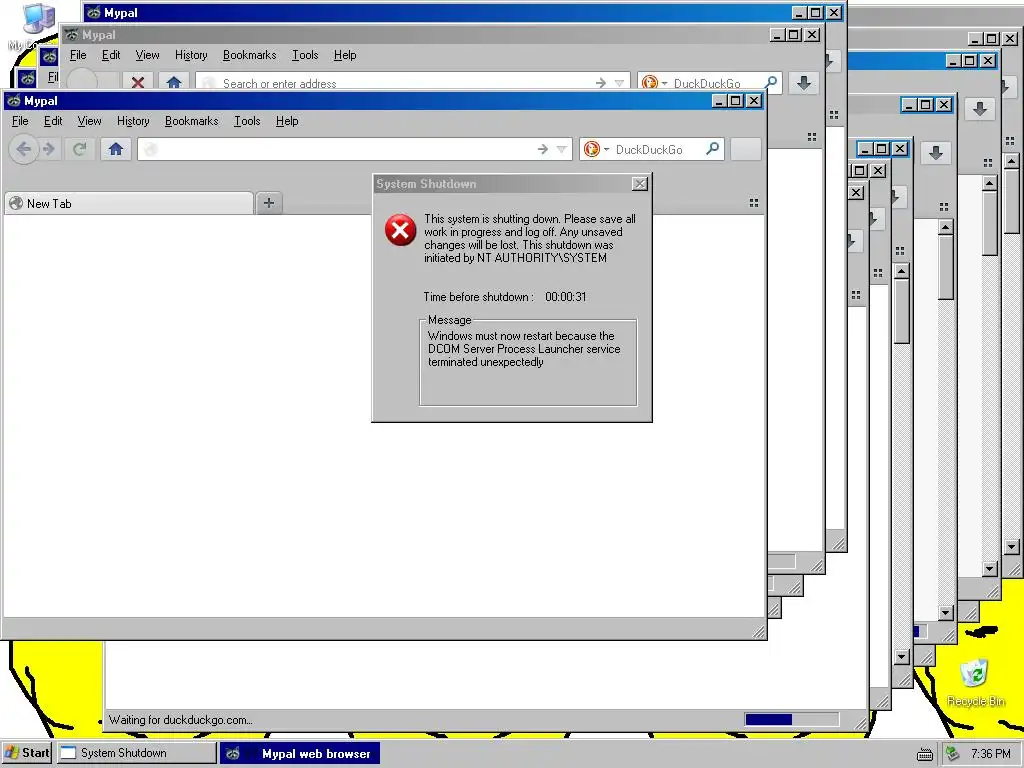
Task: Click the DCOM Server Process Launcher message text
Action: pyautogui.click(x=524, y=349)
